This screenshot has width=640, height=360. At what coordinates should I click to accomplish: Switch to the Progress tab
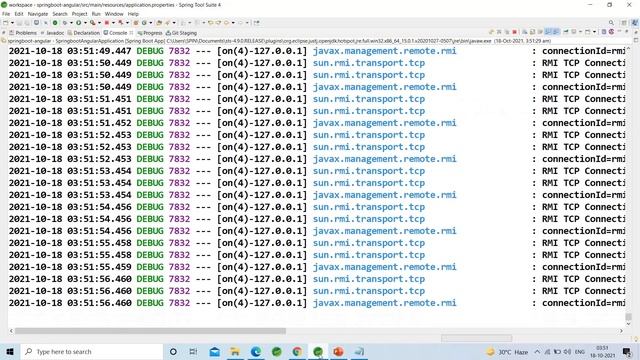(150, 33)
